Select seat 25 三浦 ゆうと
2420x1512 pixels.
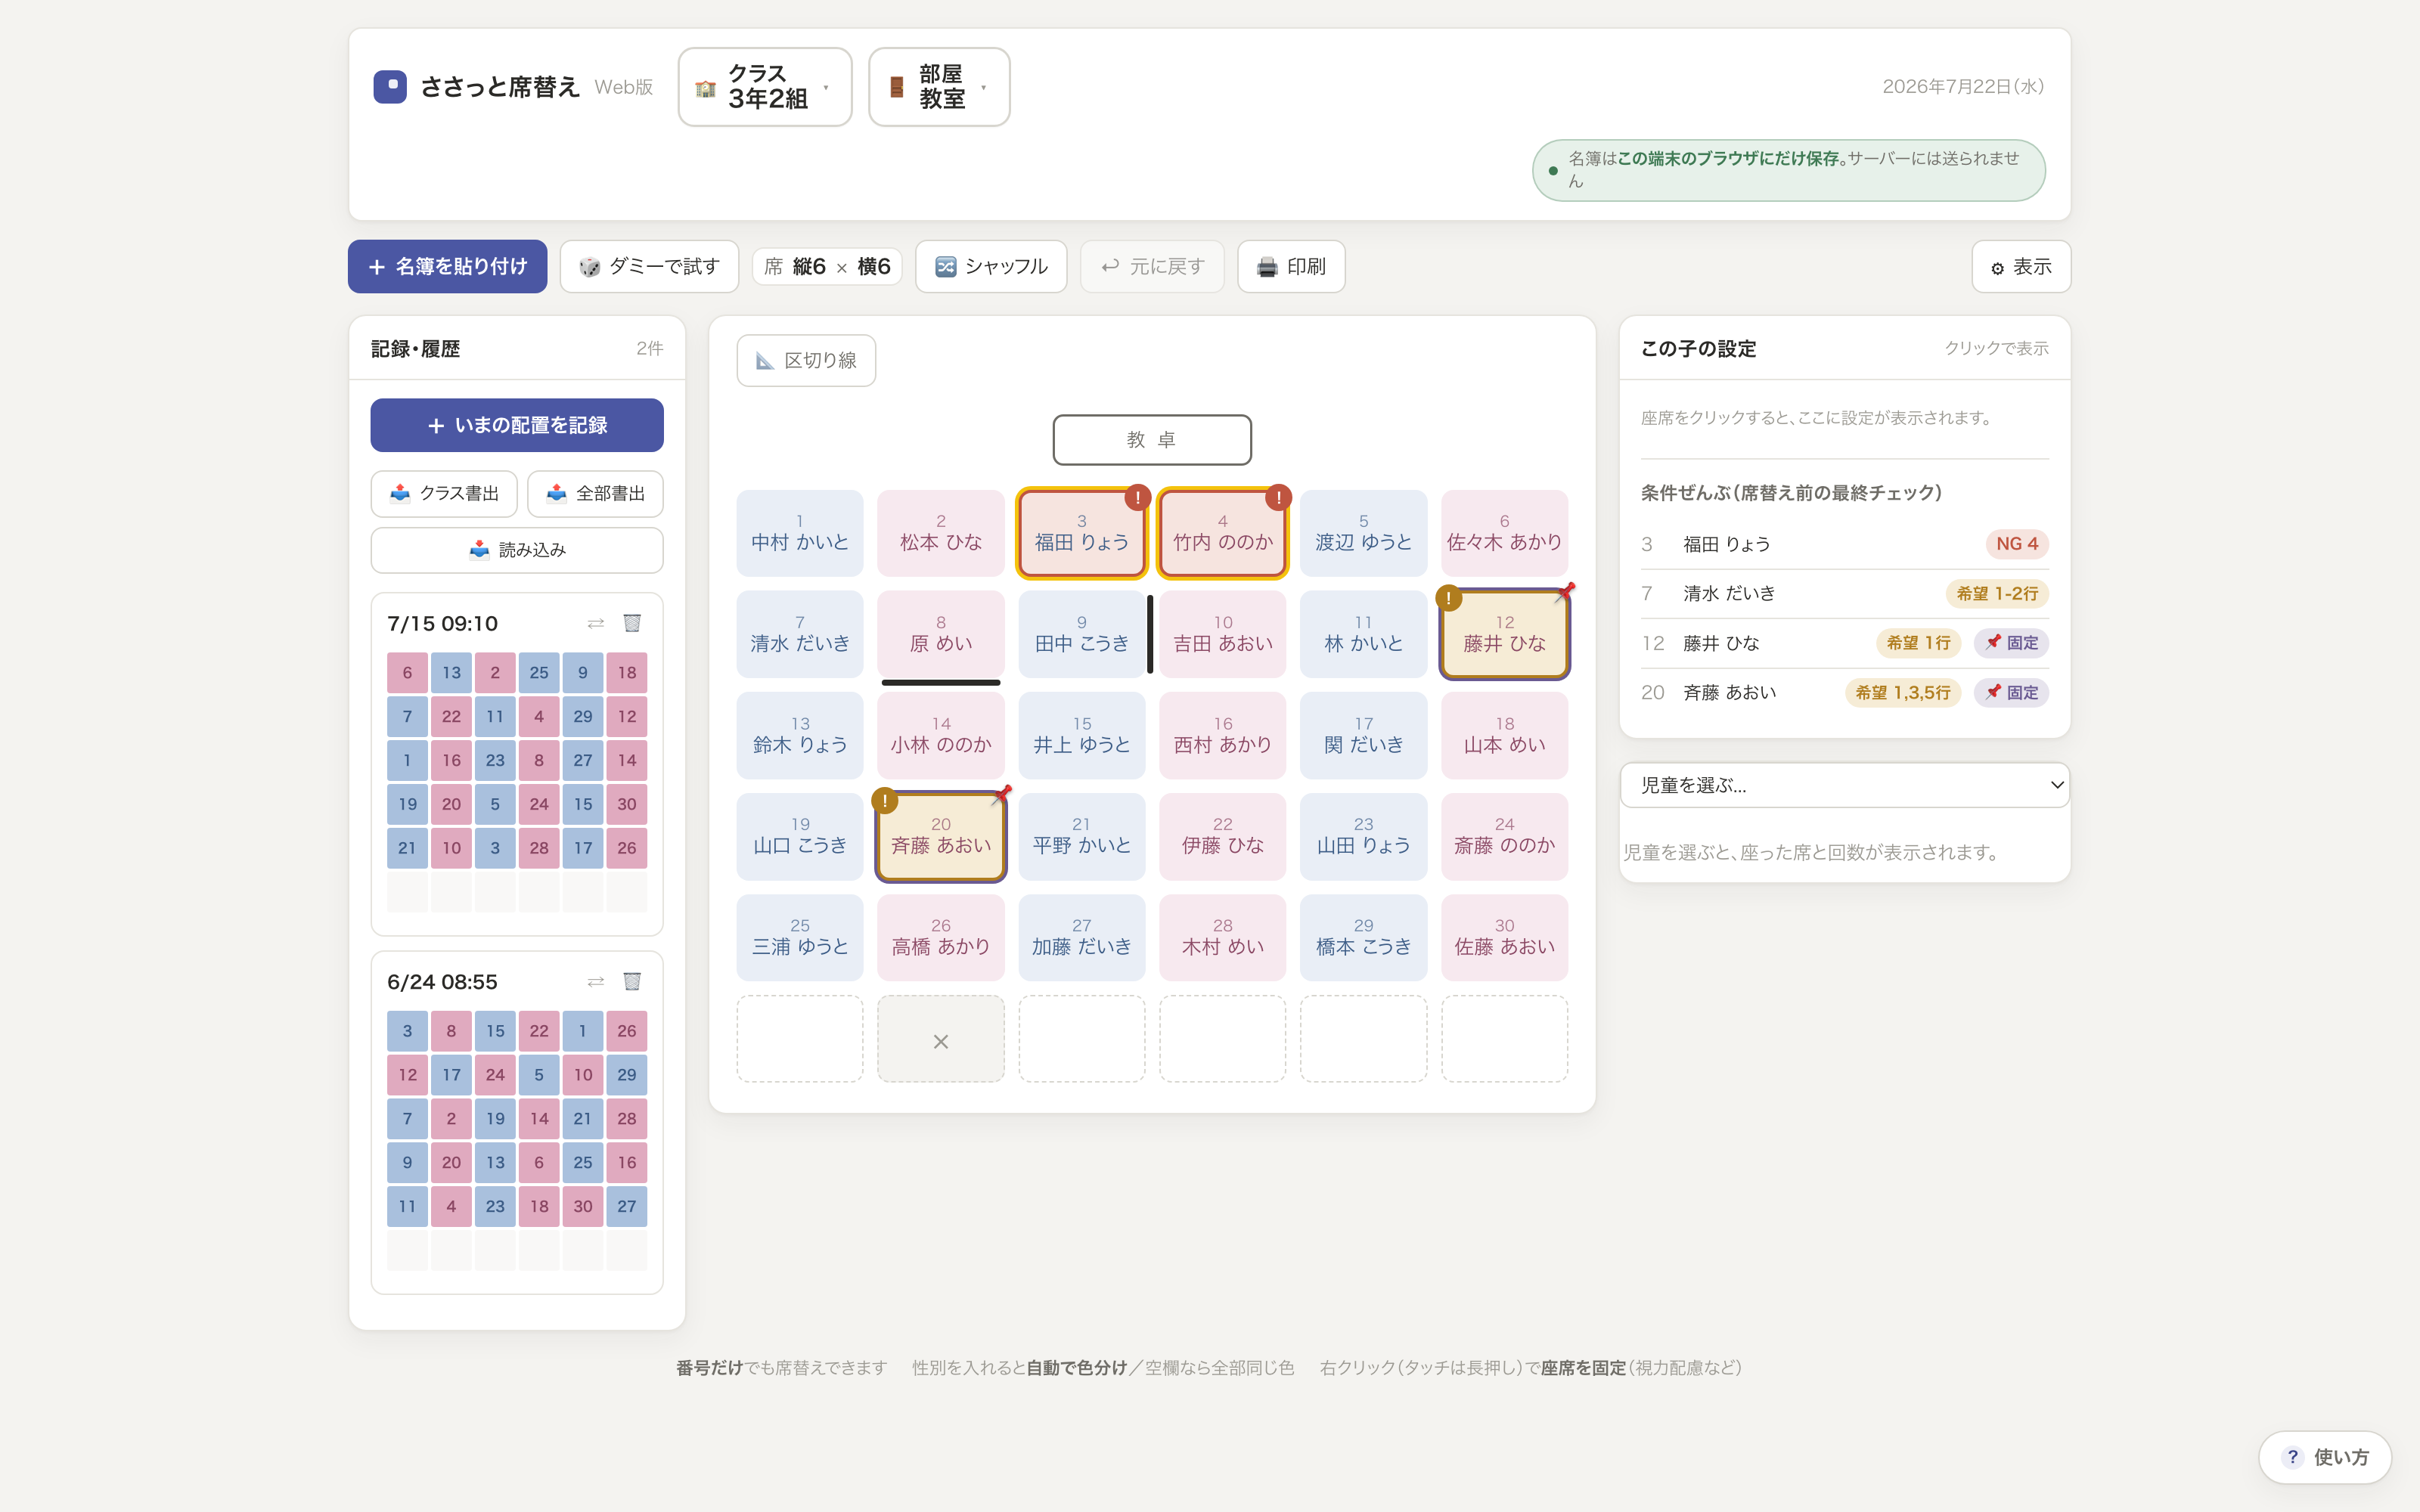800,937
